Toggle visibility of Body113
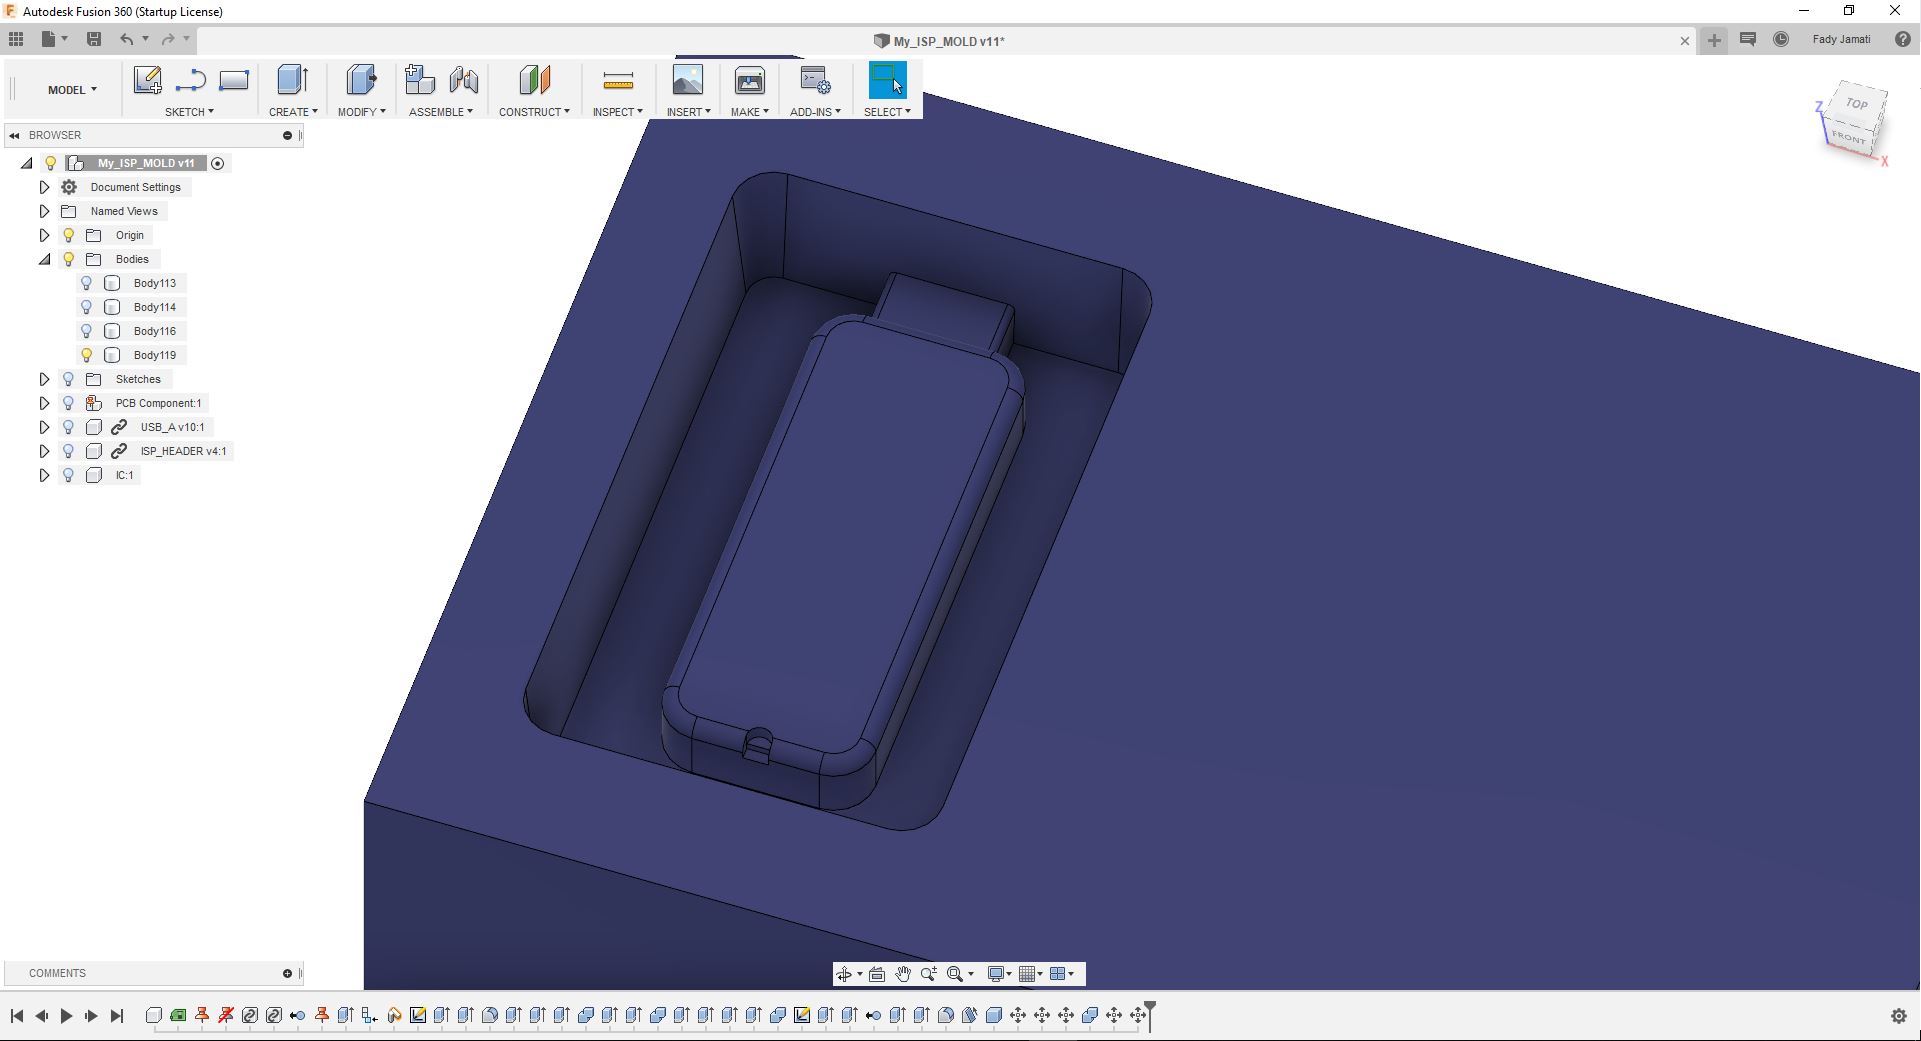This screenshot has width=1921, height=1041. (x=87, y=283)
